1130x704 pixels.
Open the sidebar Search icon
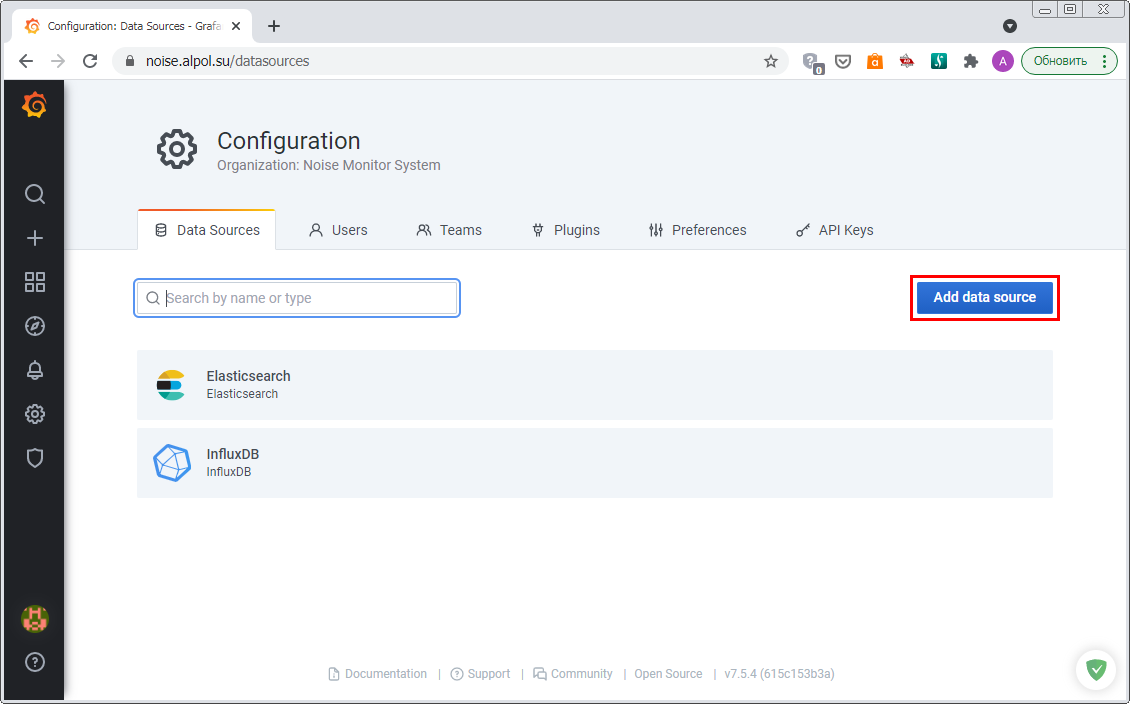(x=35, y=194)
